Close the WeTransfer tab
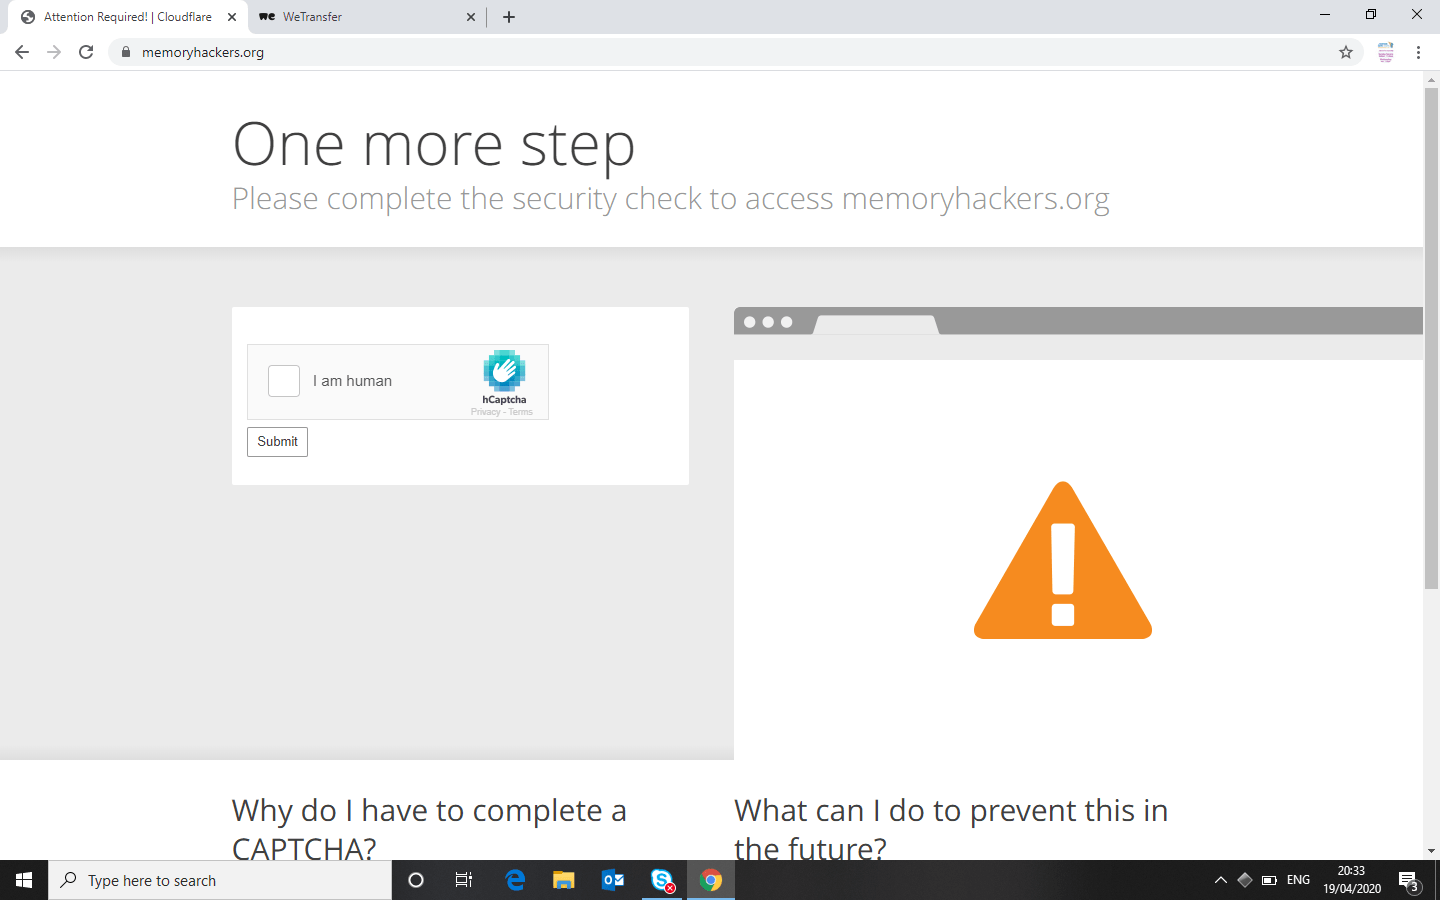Viewport: 1440px width, 900px height. coord(471,17)
